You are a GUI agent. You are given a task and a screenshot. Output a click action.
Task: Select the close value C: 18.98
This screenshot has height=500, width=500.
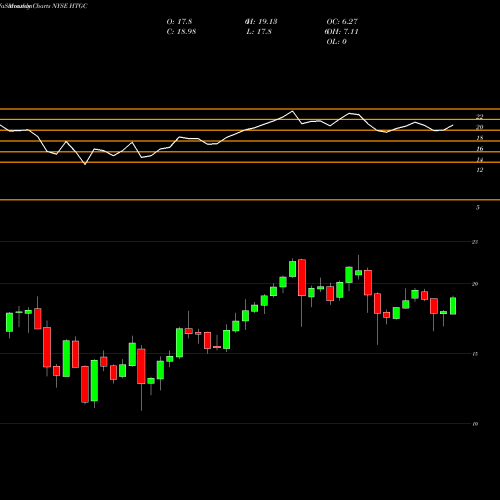[x=181, y=32]
